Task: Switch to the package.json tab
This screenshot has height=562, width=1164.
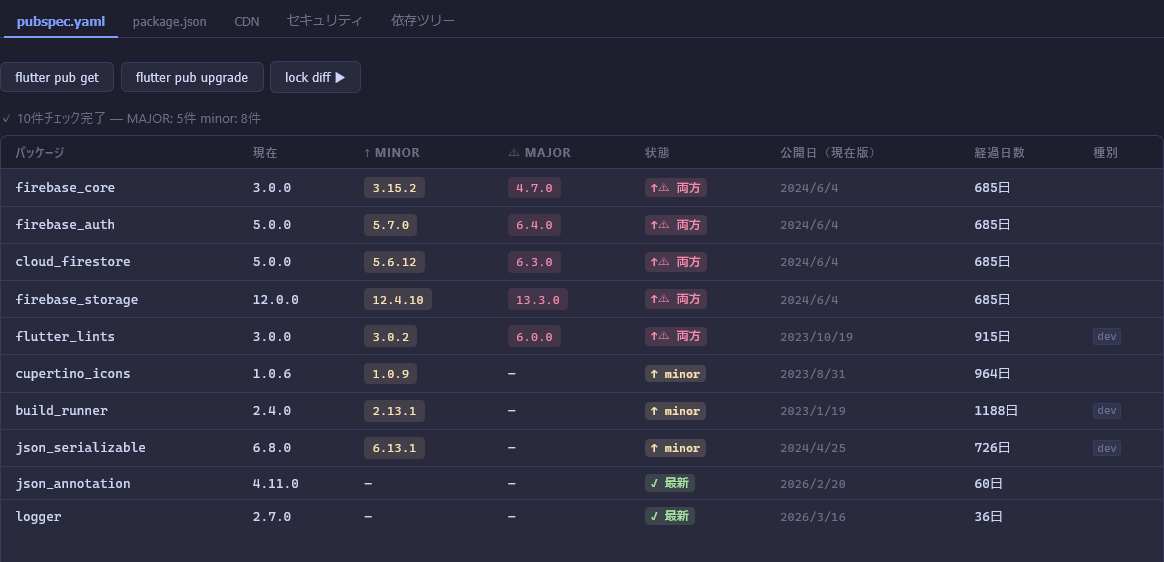Action: click(x=169, y=21)
